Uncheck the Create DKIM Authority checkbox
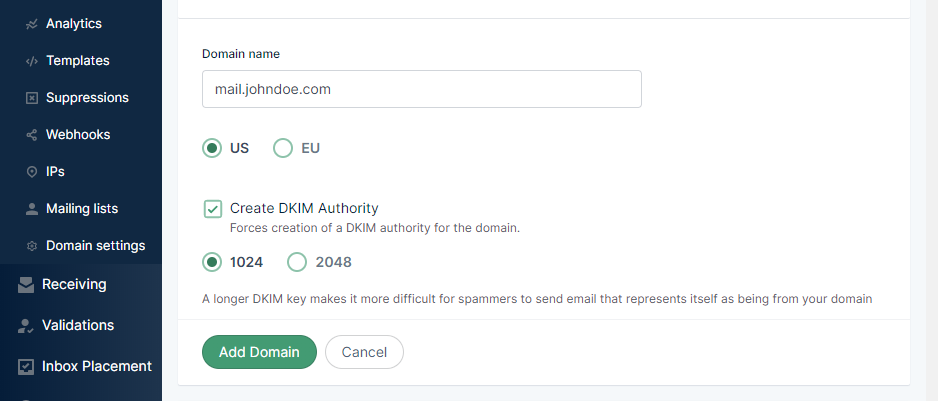 (x=213, y=209)
